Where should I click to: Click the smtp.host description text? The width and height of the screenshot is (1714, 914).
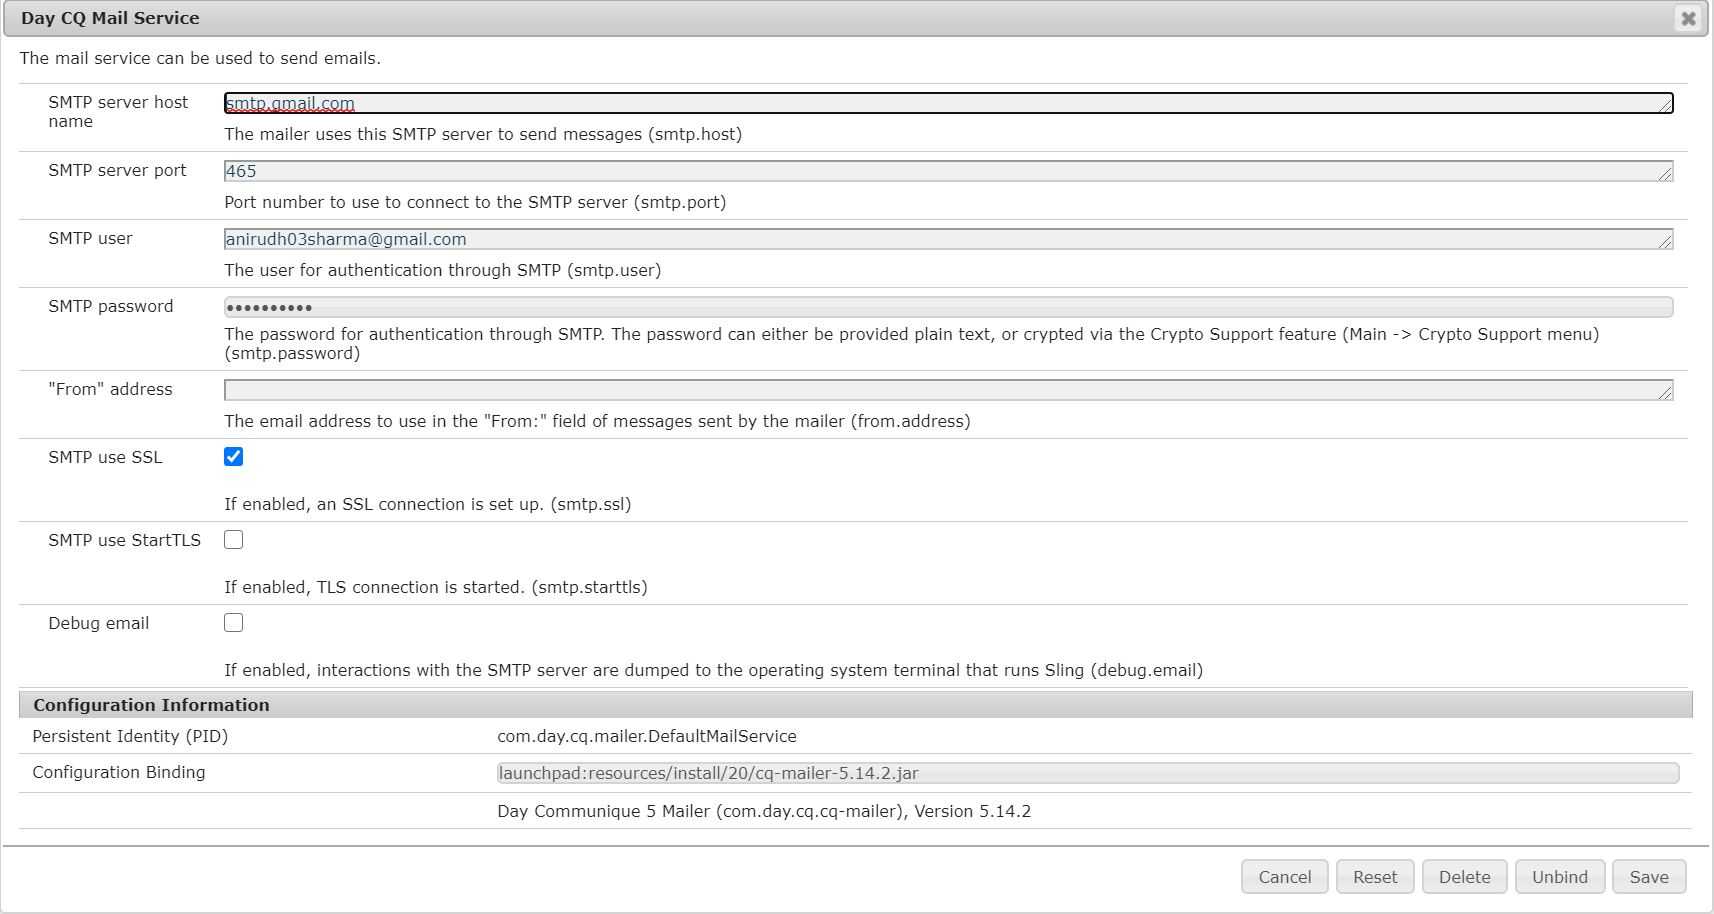click(483, 134)
